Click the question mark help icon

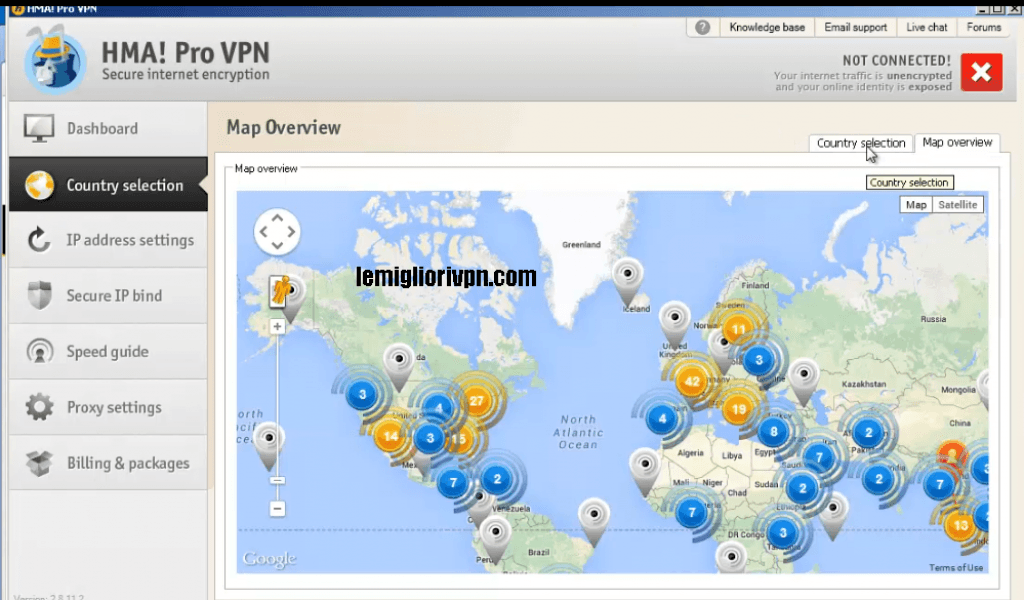(703, 27)
